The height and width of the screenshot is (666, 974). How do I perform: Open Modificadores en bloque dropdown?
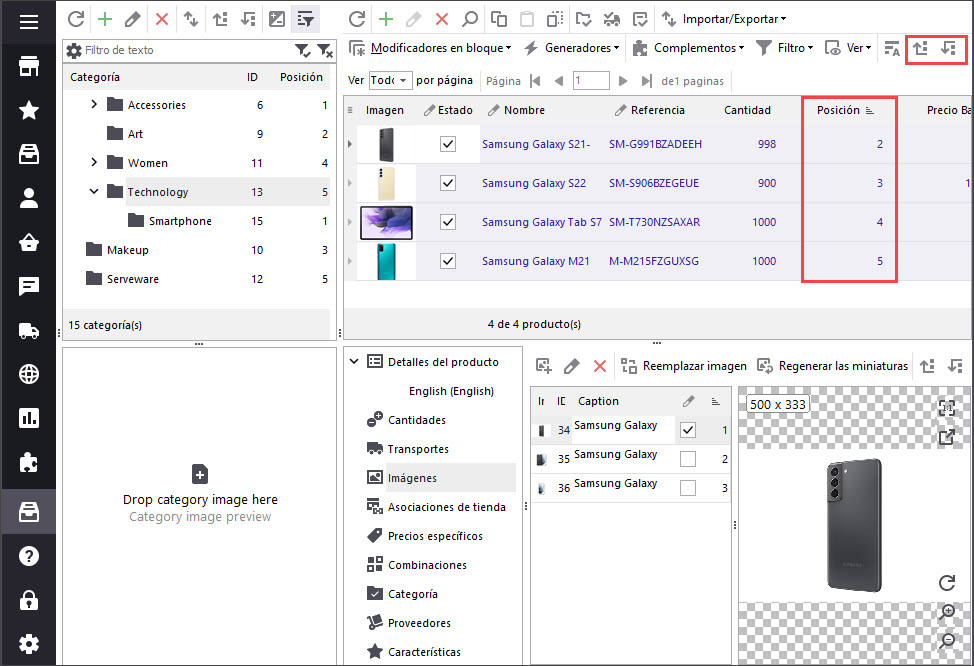(x=430, y=48)
